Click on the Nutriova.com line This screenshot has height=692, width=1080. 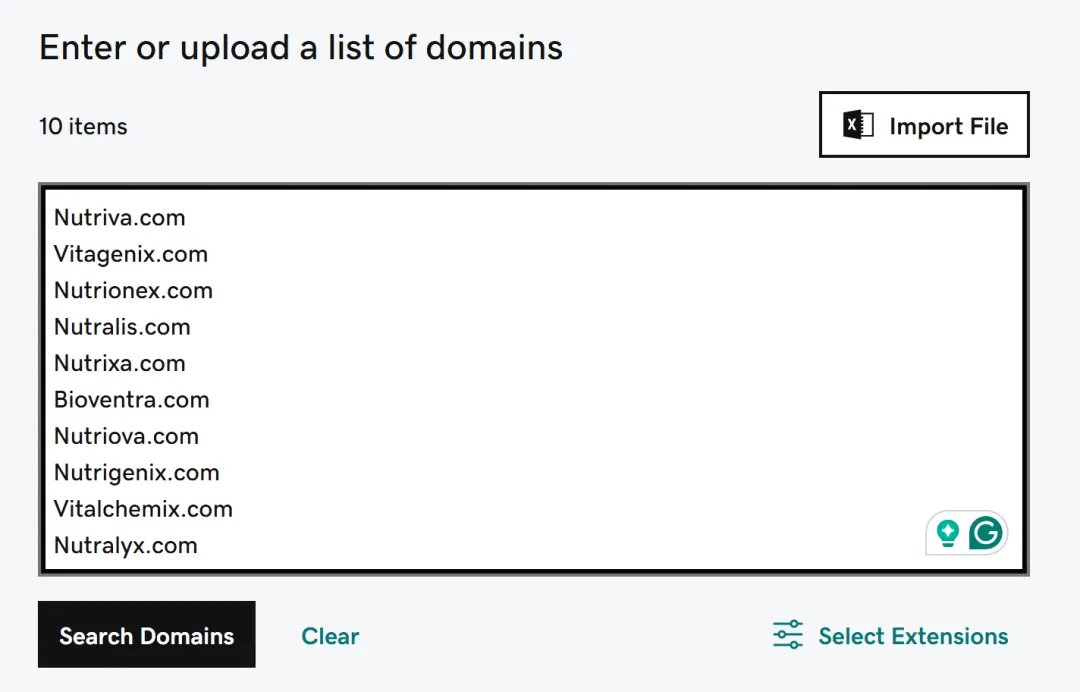[126, 436]
